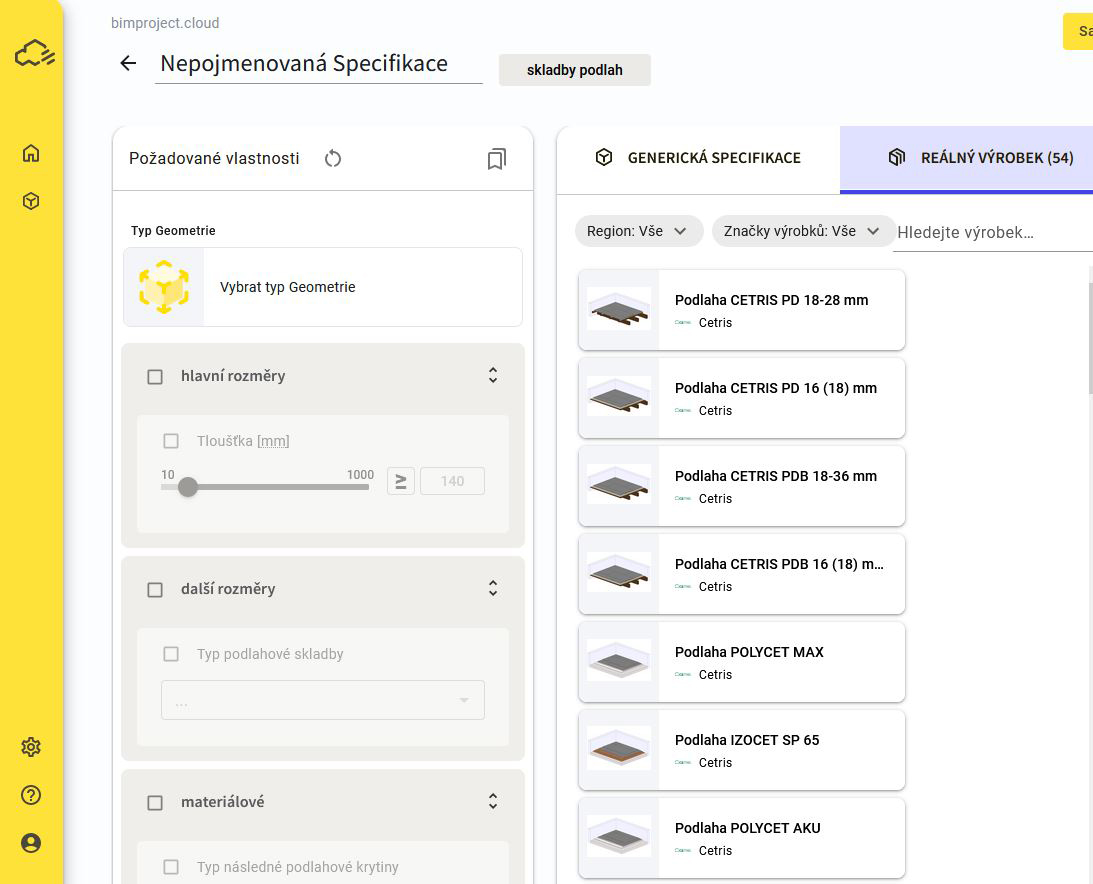
Task: Open thumbnail of Podlaha IZOCET SP 65
Action: [x=619, y=749]
